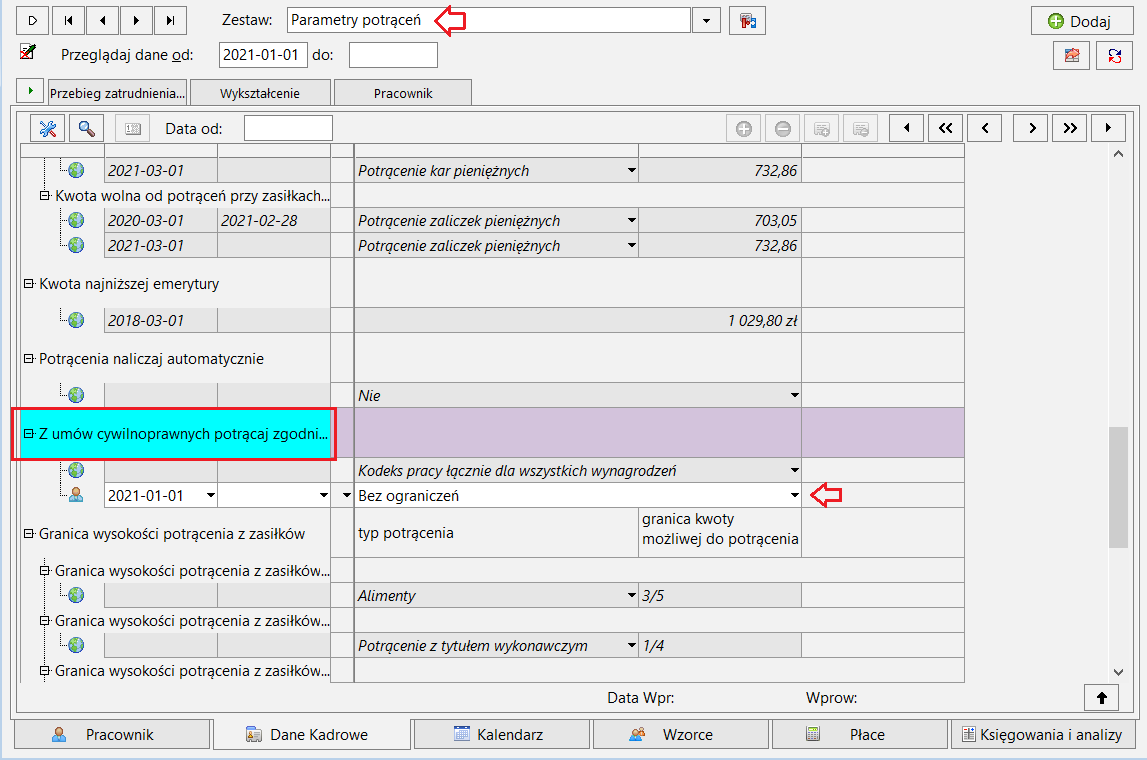Screen dimensions: 1147x760
Task: Open the Bez ograniczeń dropdown
Action: coord(794,495)
